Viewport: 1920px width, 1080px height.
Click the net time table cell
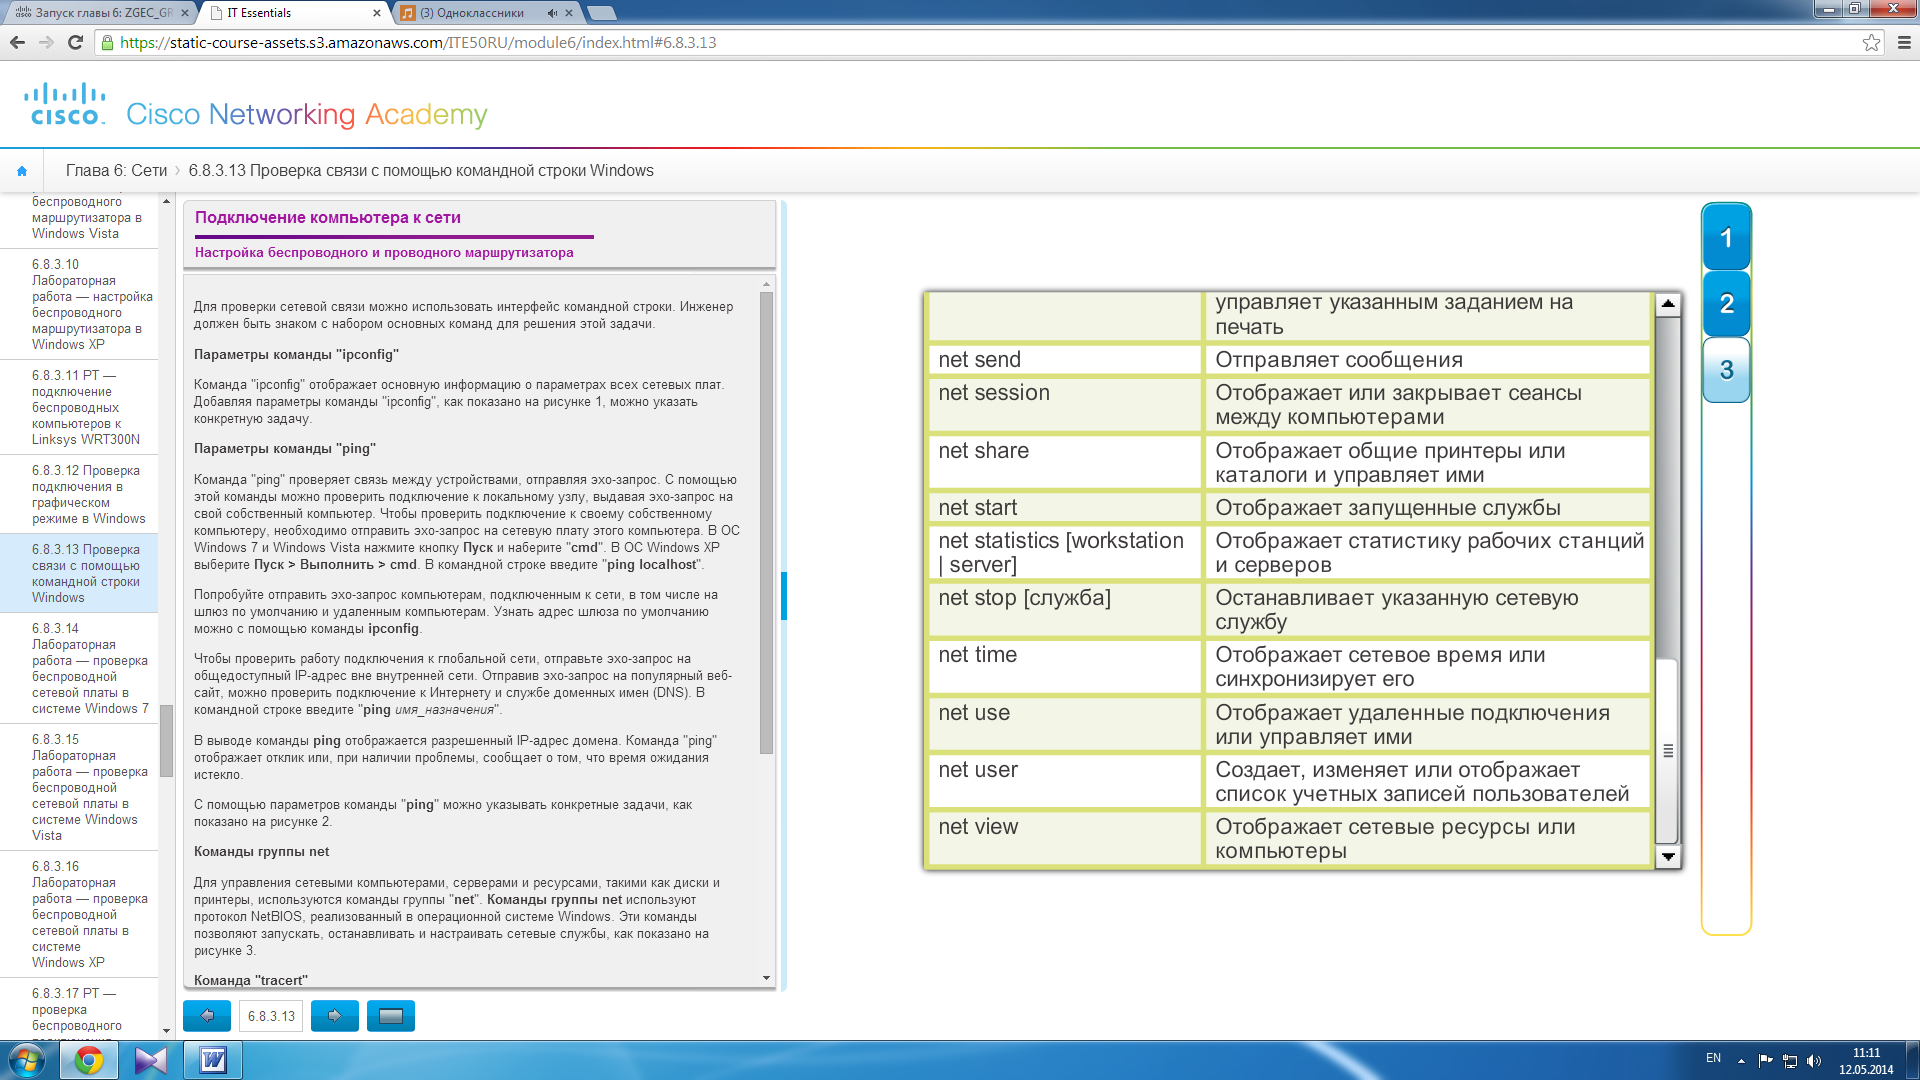tap(1065, 667)
